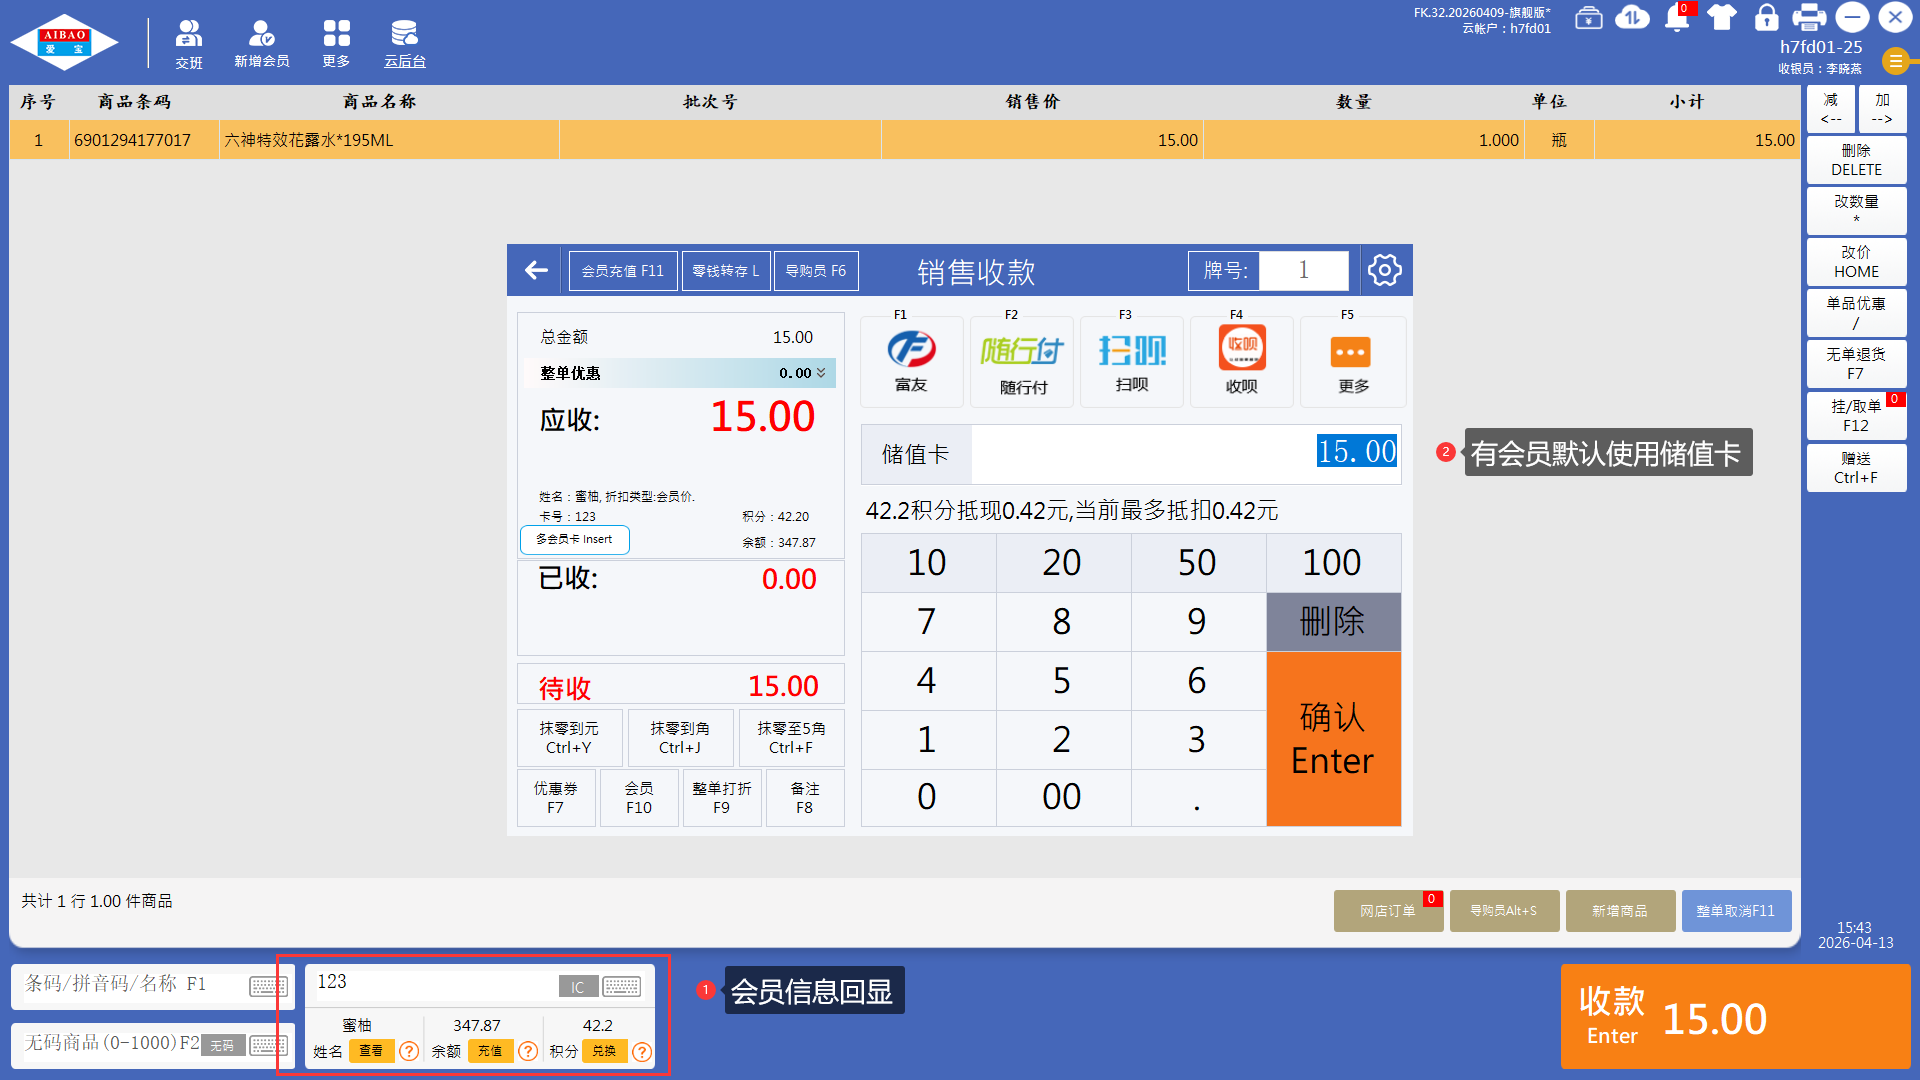Click the 牌号 input field

point(1303,270)
